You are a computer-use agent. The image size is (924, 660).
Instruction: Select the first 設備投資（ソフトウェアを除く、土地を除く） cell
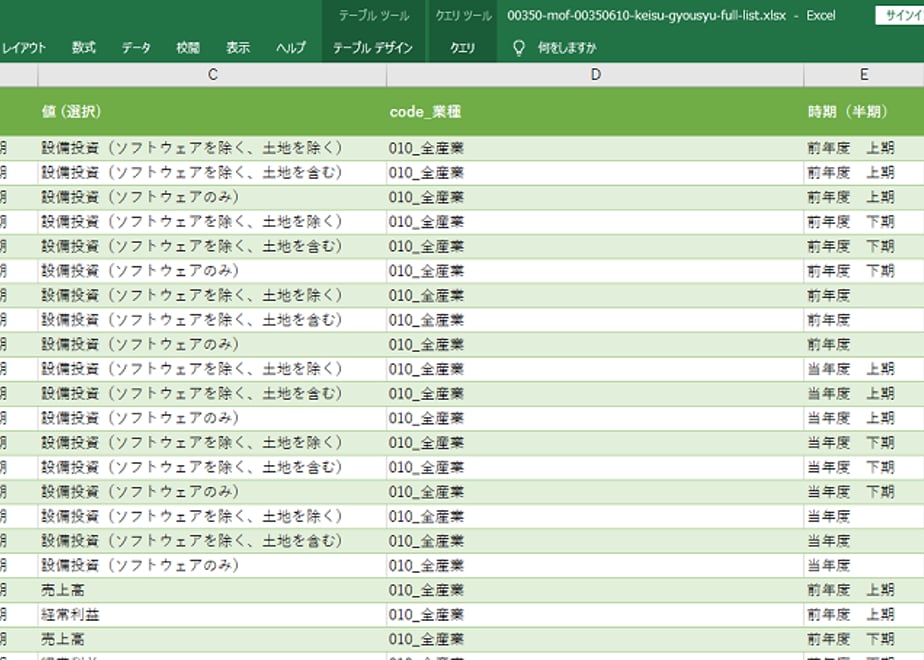click(212, 148)
